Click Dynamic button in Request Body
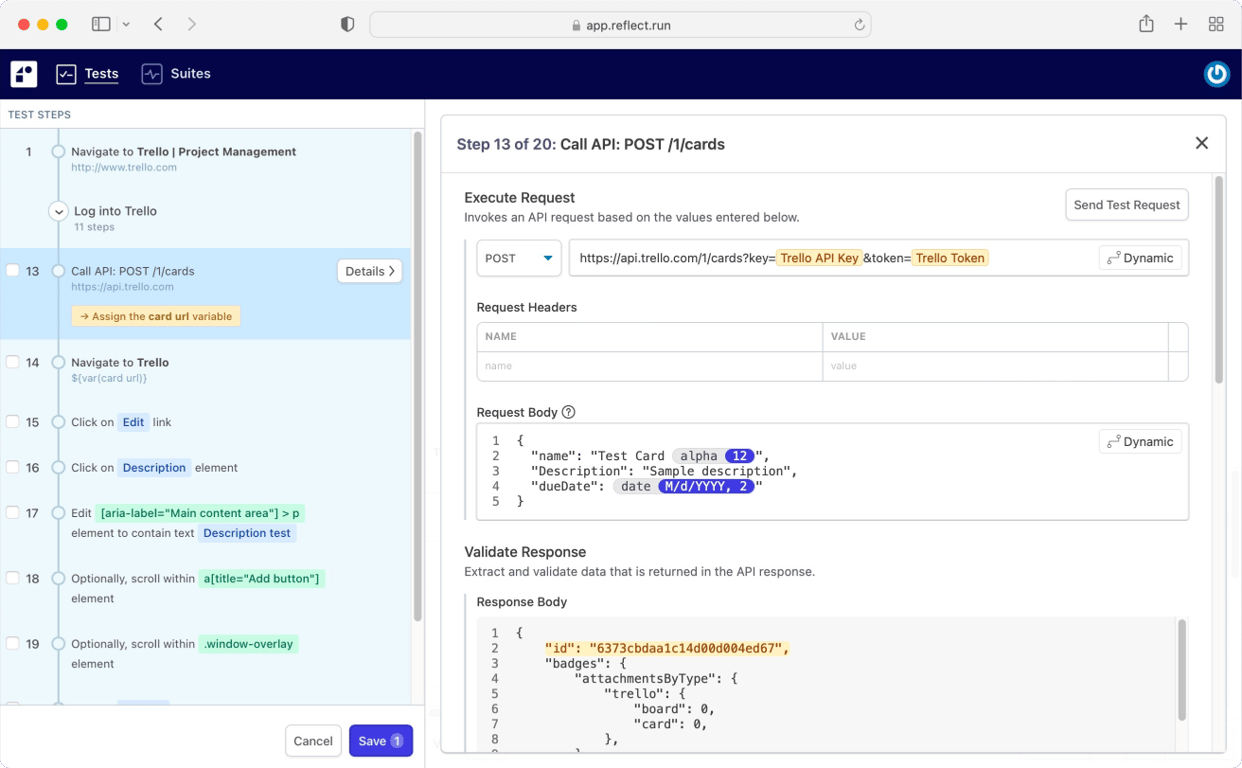 point(1140,442)
